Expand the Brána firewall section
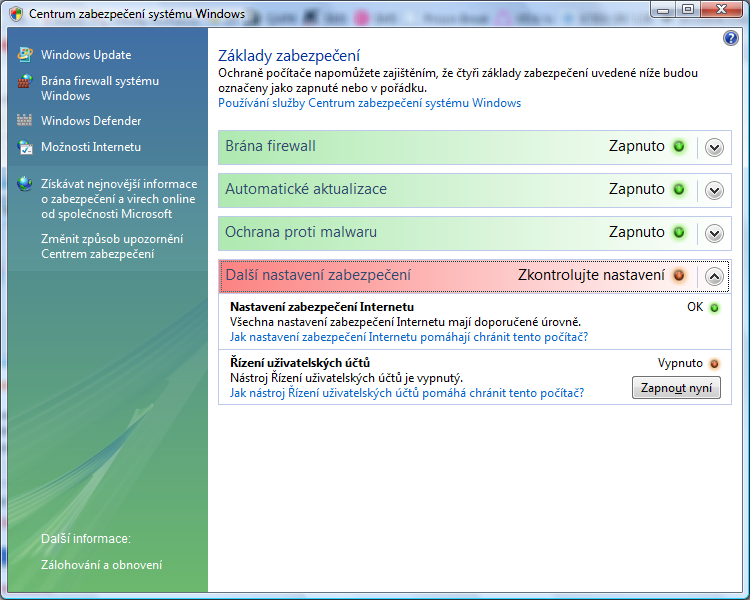Image resolution: width=750 pixels, height=600 pixels. tap(714, 147)
